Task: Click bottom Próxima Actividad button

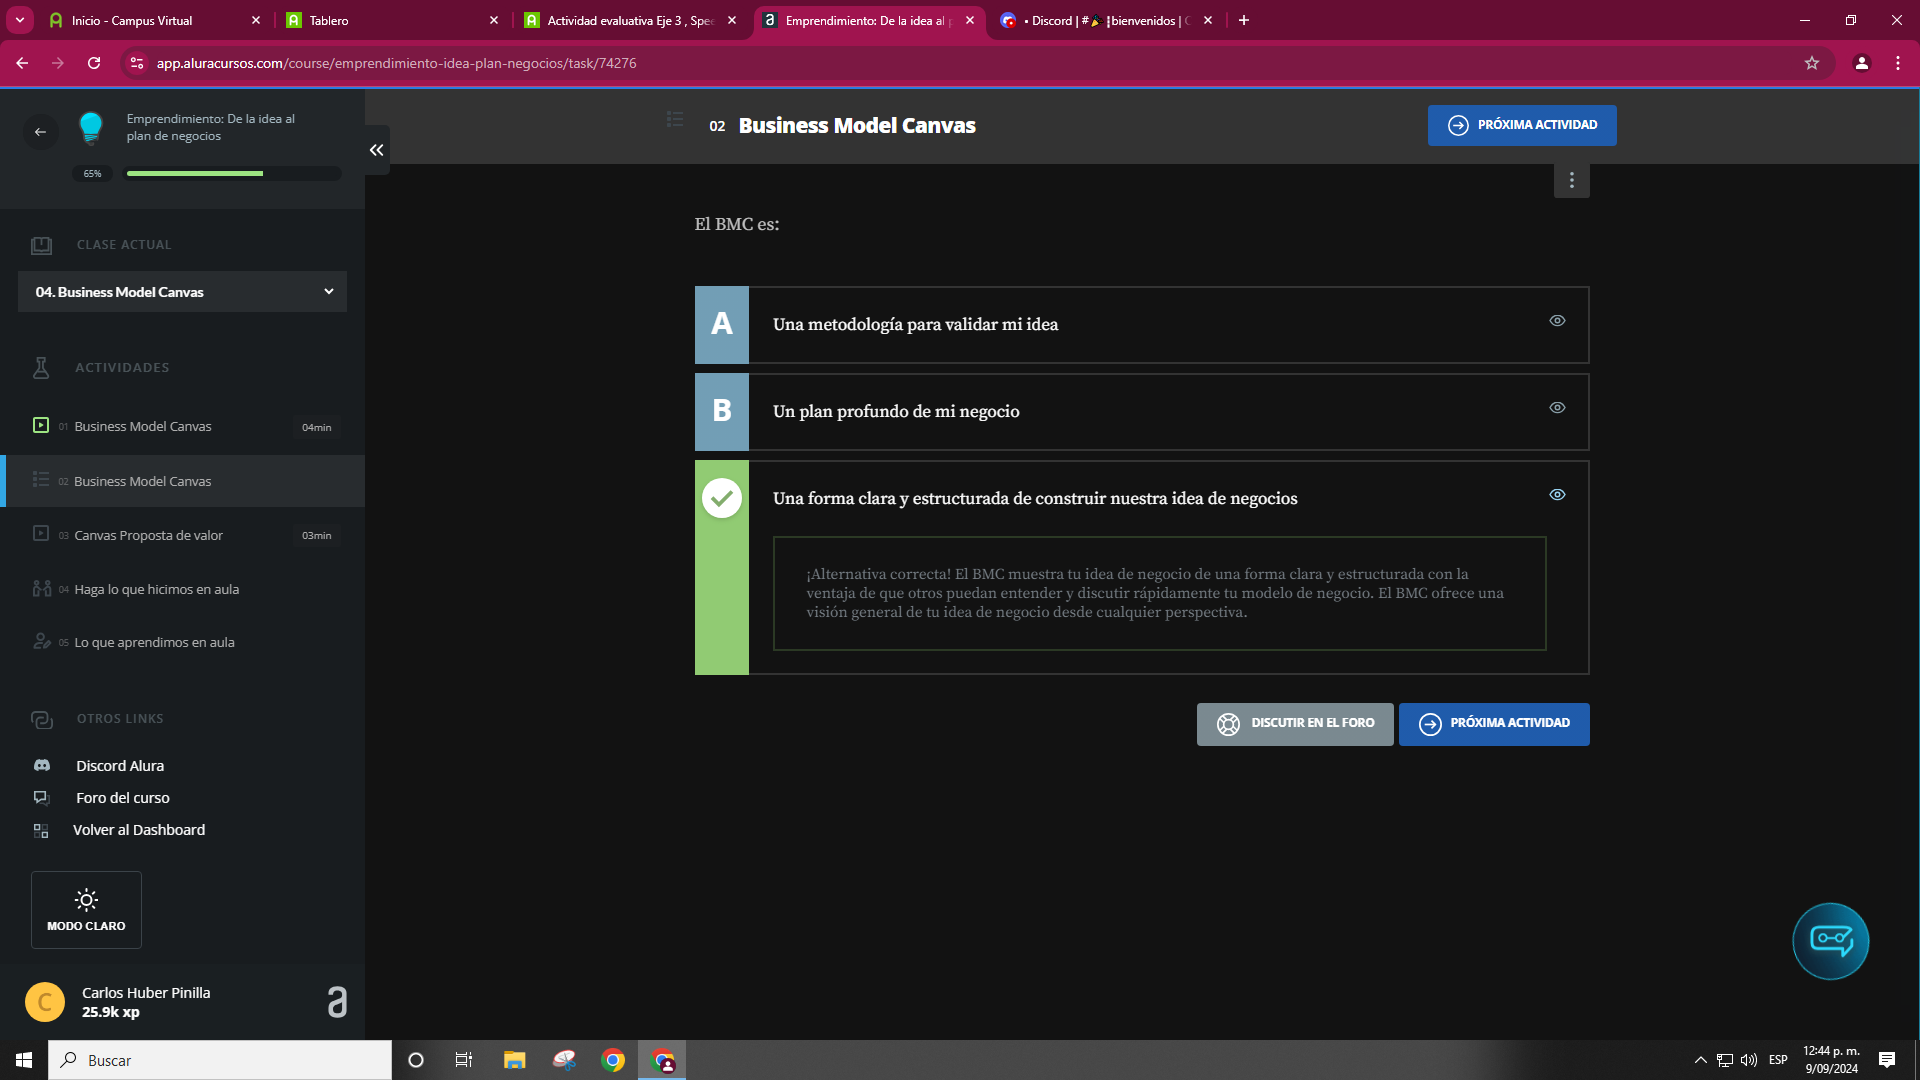Action: point(1493,723)
